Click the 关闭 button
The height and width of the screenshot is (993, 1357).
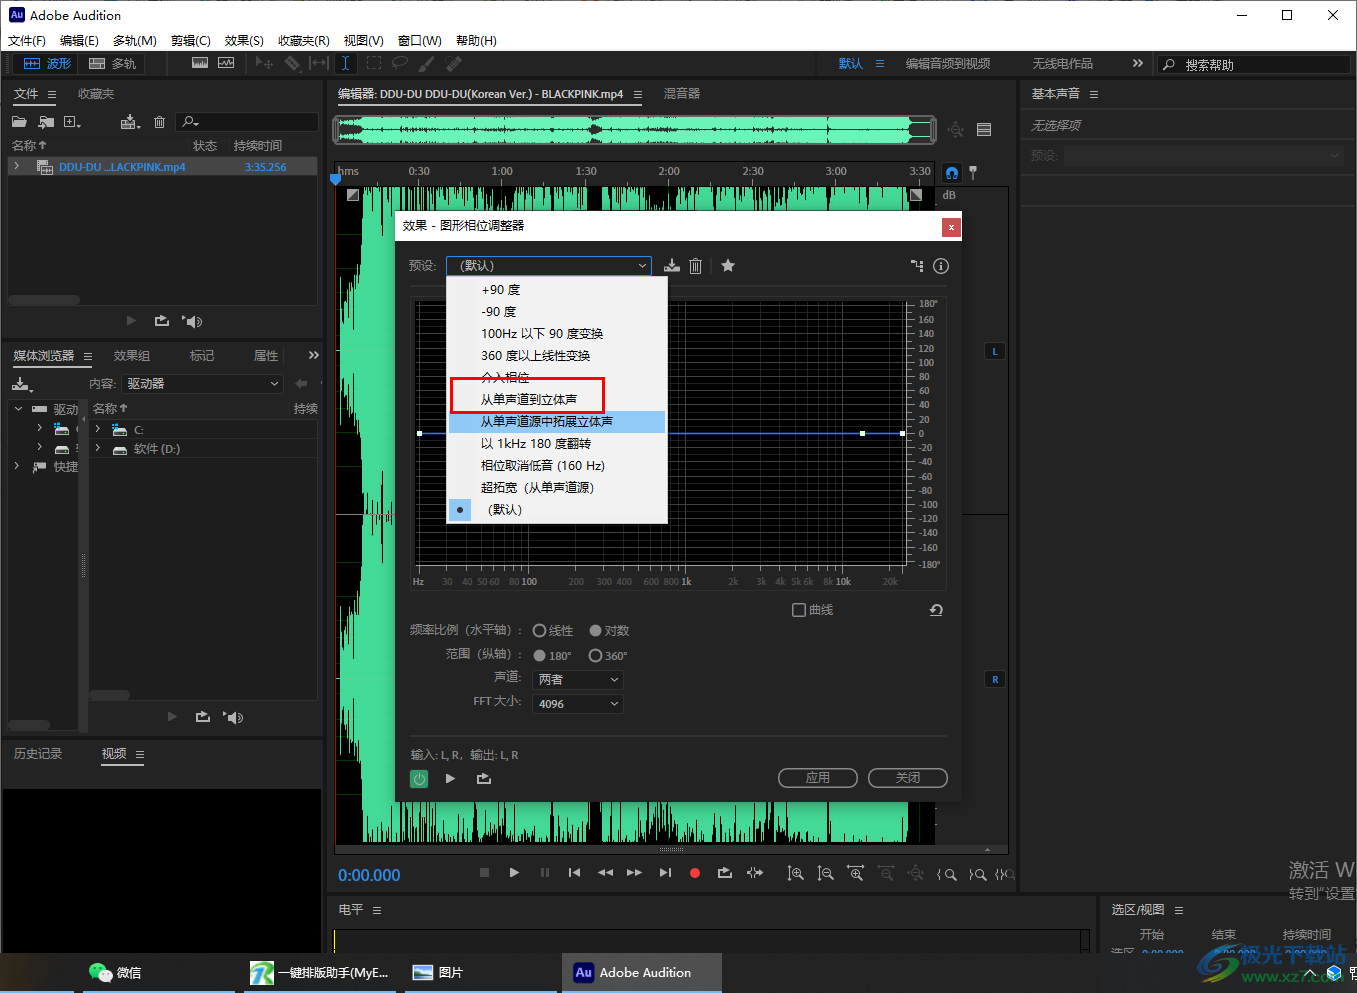pyautogui.click(x=908, y=778)
